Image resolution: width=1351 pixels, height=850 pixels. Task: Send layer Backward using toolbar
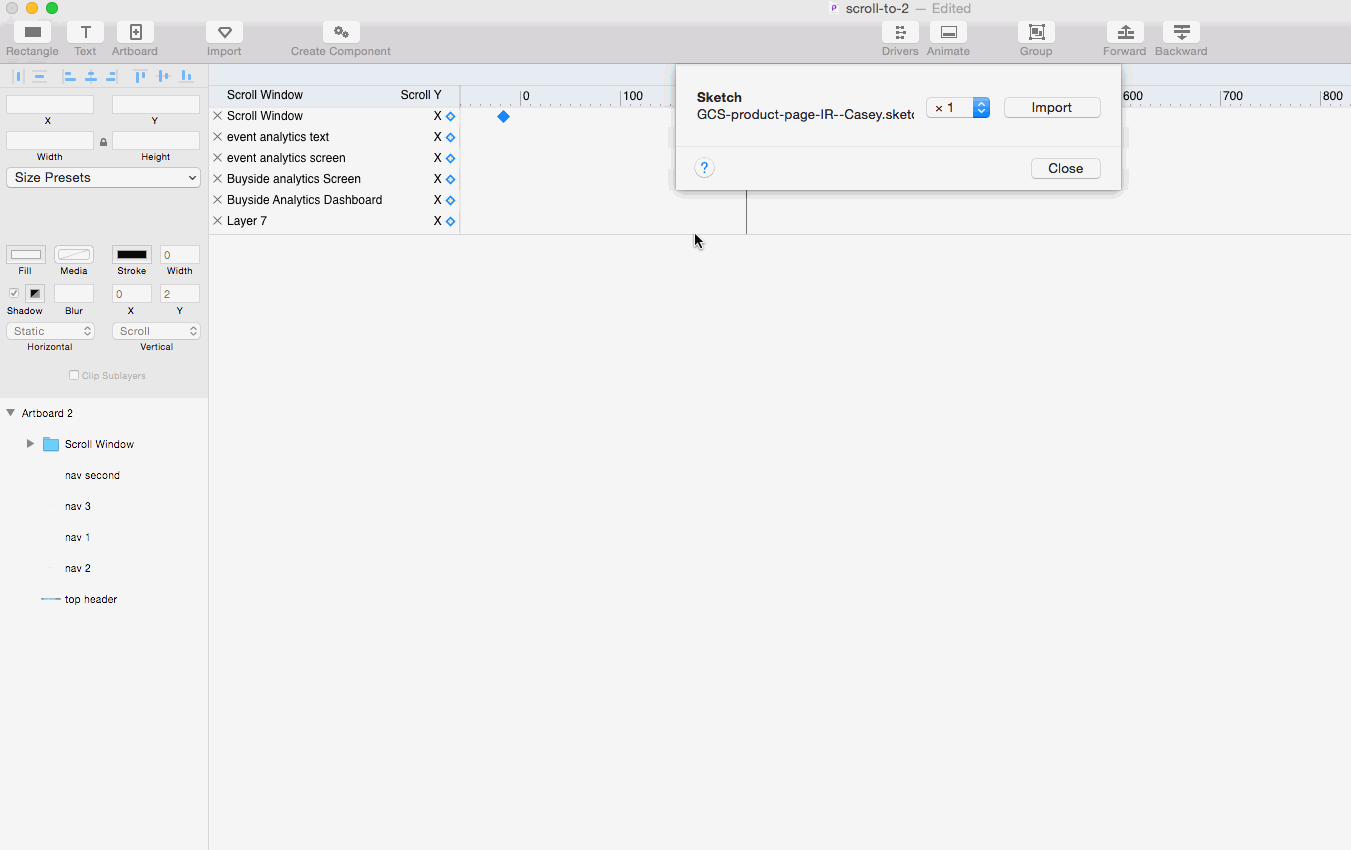(x=1181, y=32)
